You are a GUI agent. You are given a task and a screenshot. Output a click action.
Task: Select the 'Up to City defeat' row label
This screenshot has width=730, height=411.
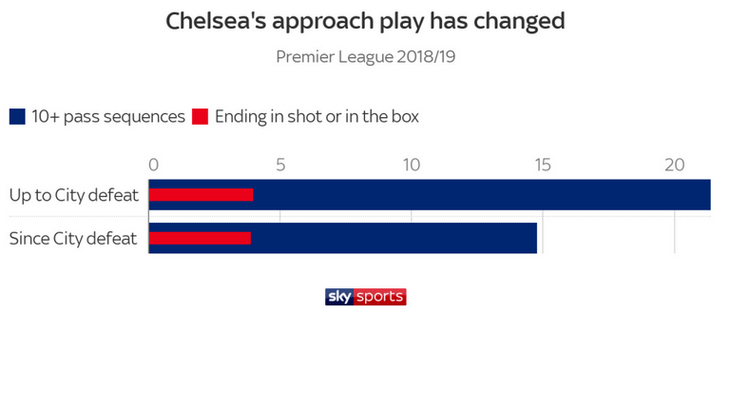pos(72,194)
